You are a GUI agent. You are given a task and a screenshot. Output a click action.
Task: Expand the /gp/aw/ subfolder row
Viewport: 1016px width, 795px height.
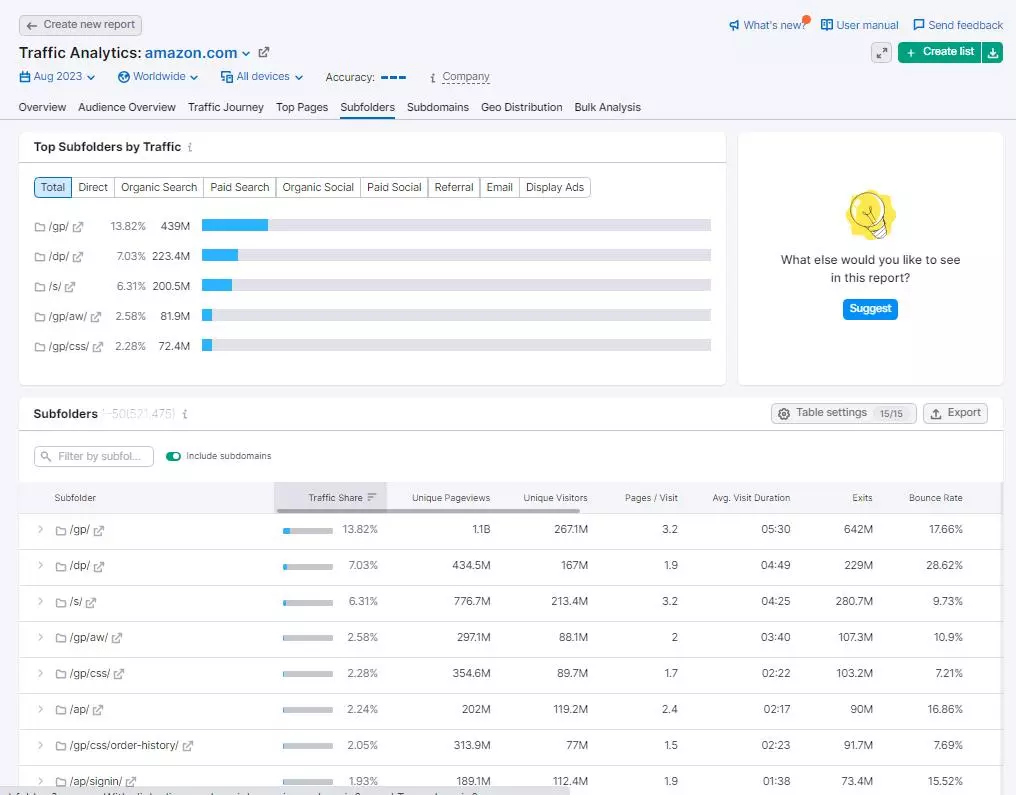coord(40,638)
